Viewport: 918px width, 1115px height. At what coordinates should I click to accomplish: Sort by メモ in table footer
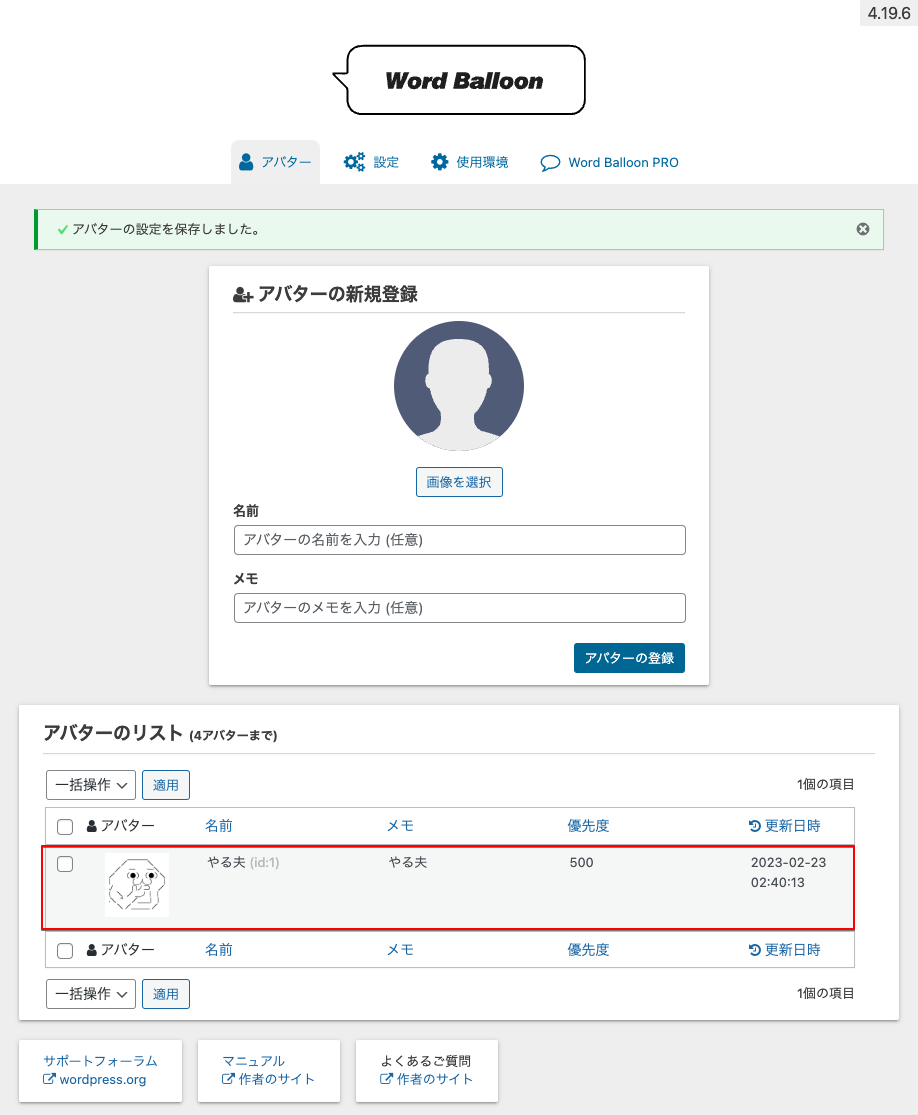(400, 949)
